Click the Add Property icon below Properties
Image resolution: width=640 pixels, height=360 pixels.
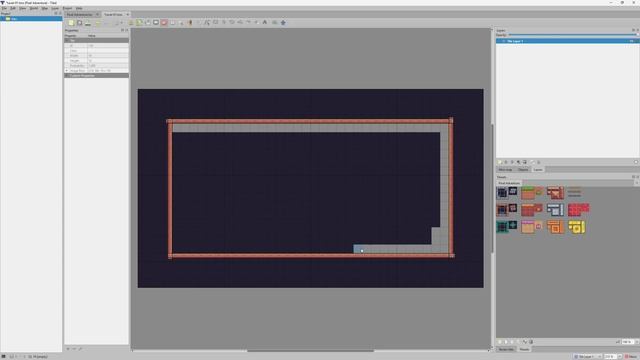point(68,349)
